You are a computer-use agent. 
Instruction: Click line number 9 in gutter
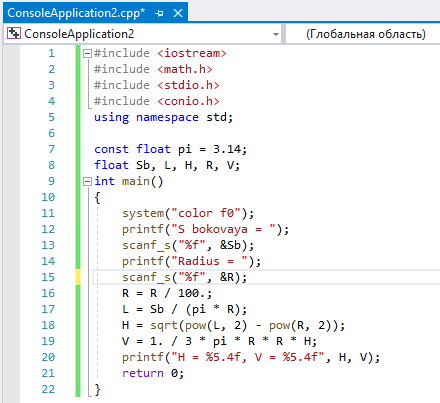(51, 181)
